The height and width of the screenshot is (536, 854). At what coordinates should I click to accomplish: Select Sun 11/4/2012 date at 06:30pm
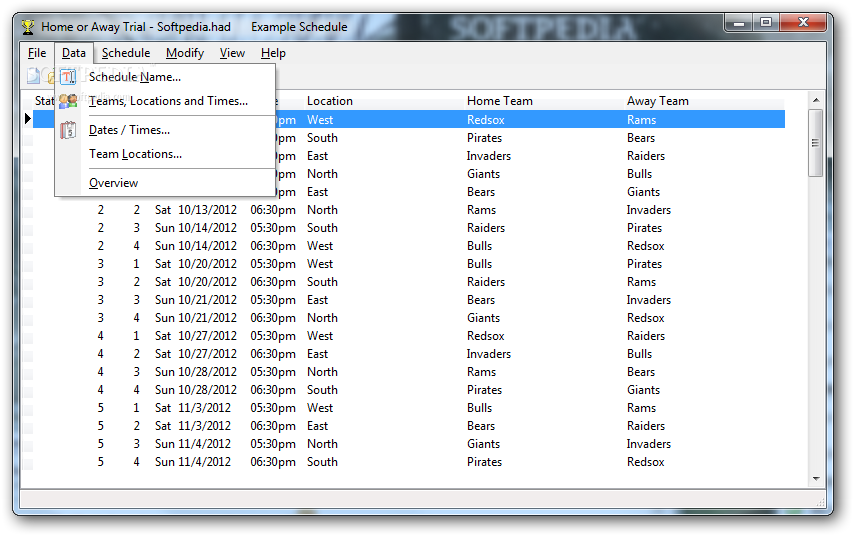[x=193, y=461]
